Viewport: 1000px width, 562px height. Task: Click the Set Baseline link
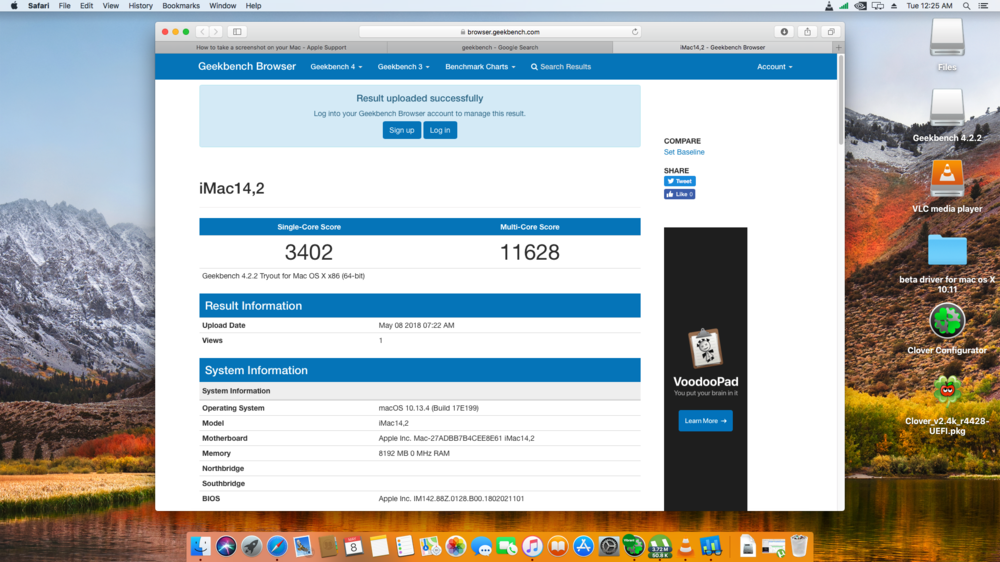[684, 152]
